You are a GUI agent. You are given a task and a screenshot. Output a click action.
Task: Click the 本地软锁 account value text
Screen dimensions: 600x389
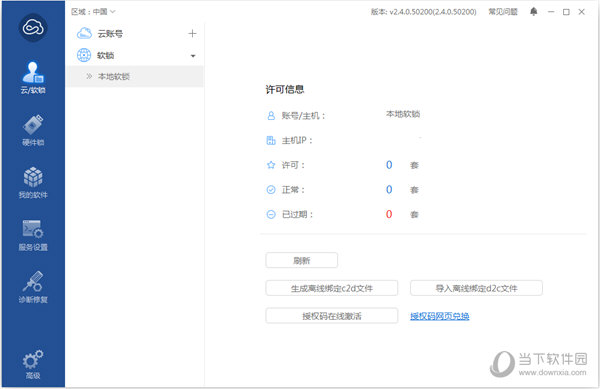click(403, 114)
